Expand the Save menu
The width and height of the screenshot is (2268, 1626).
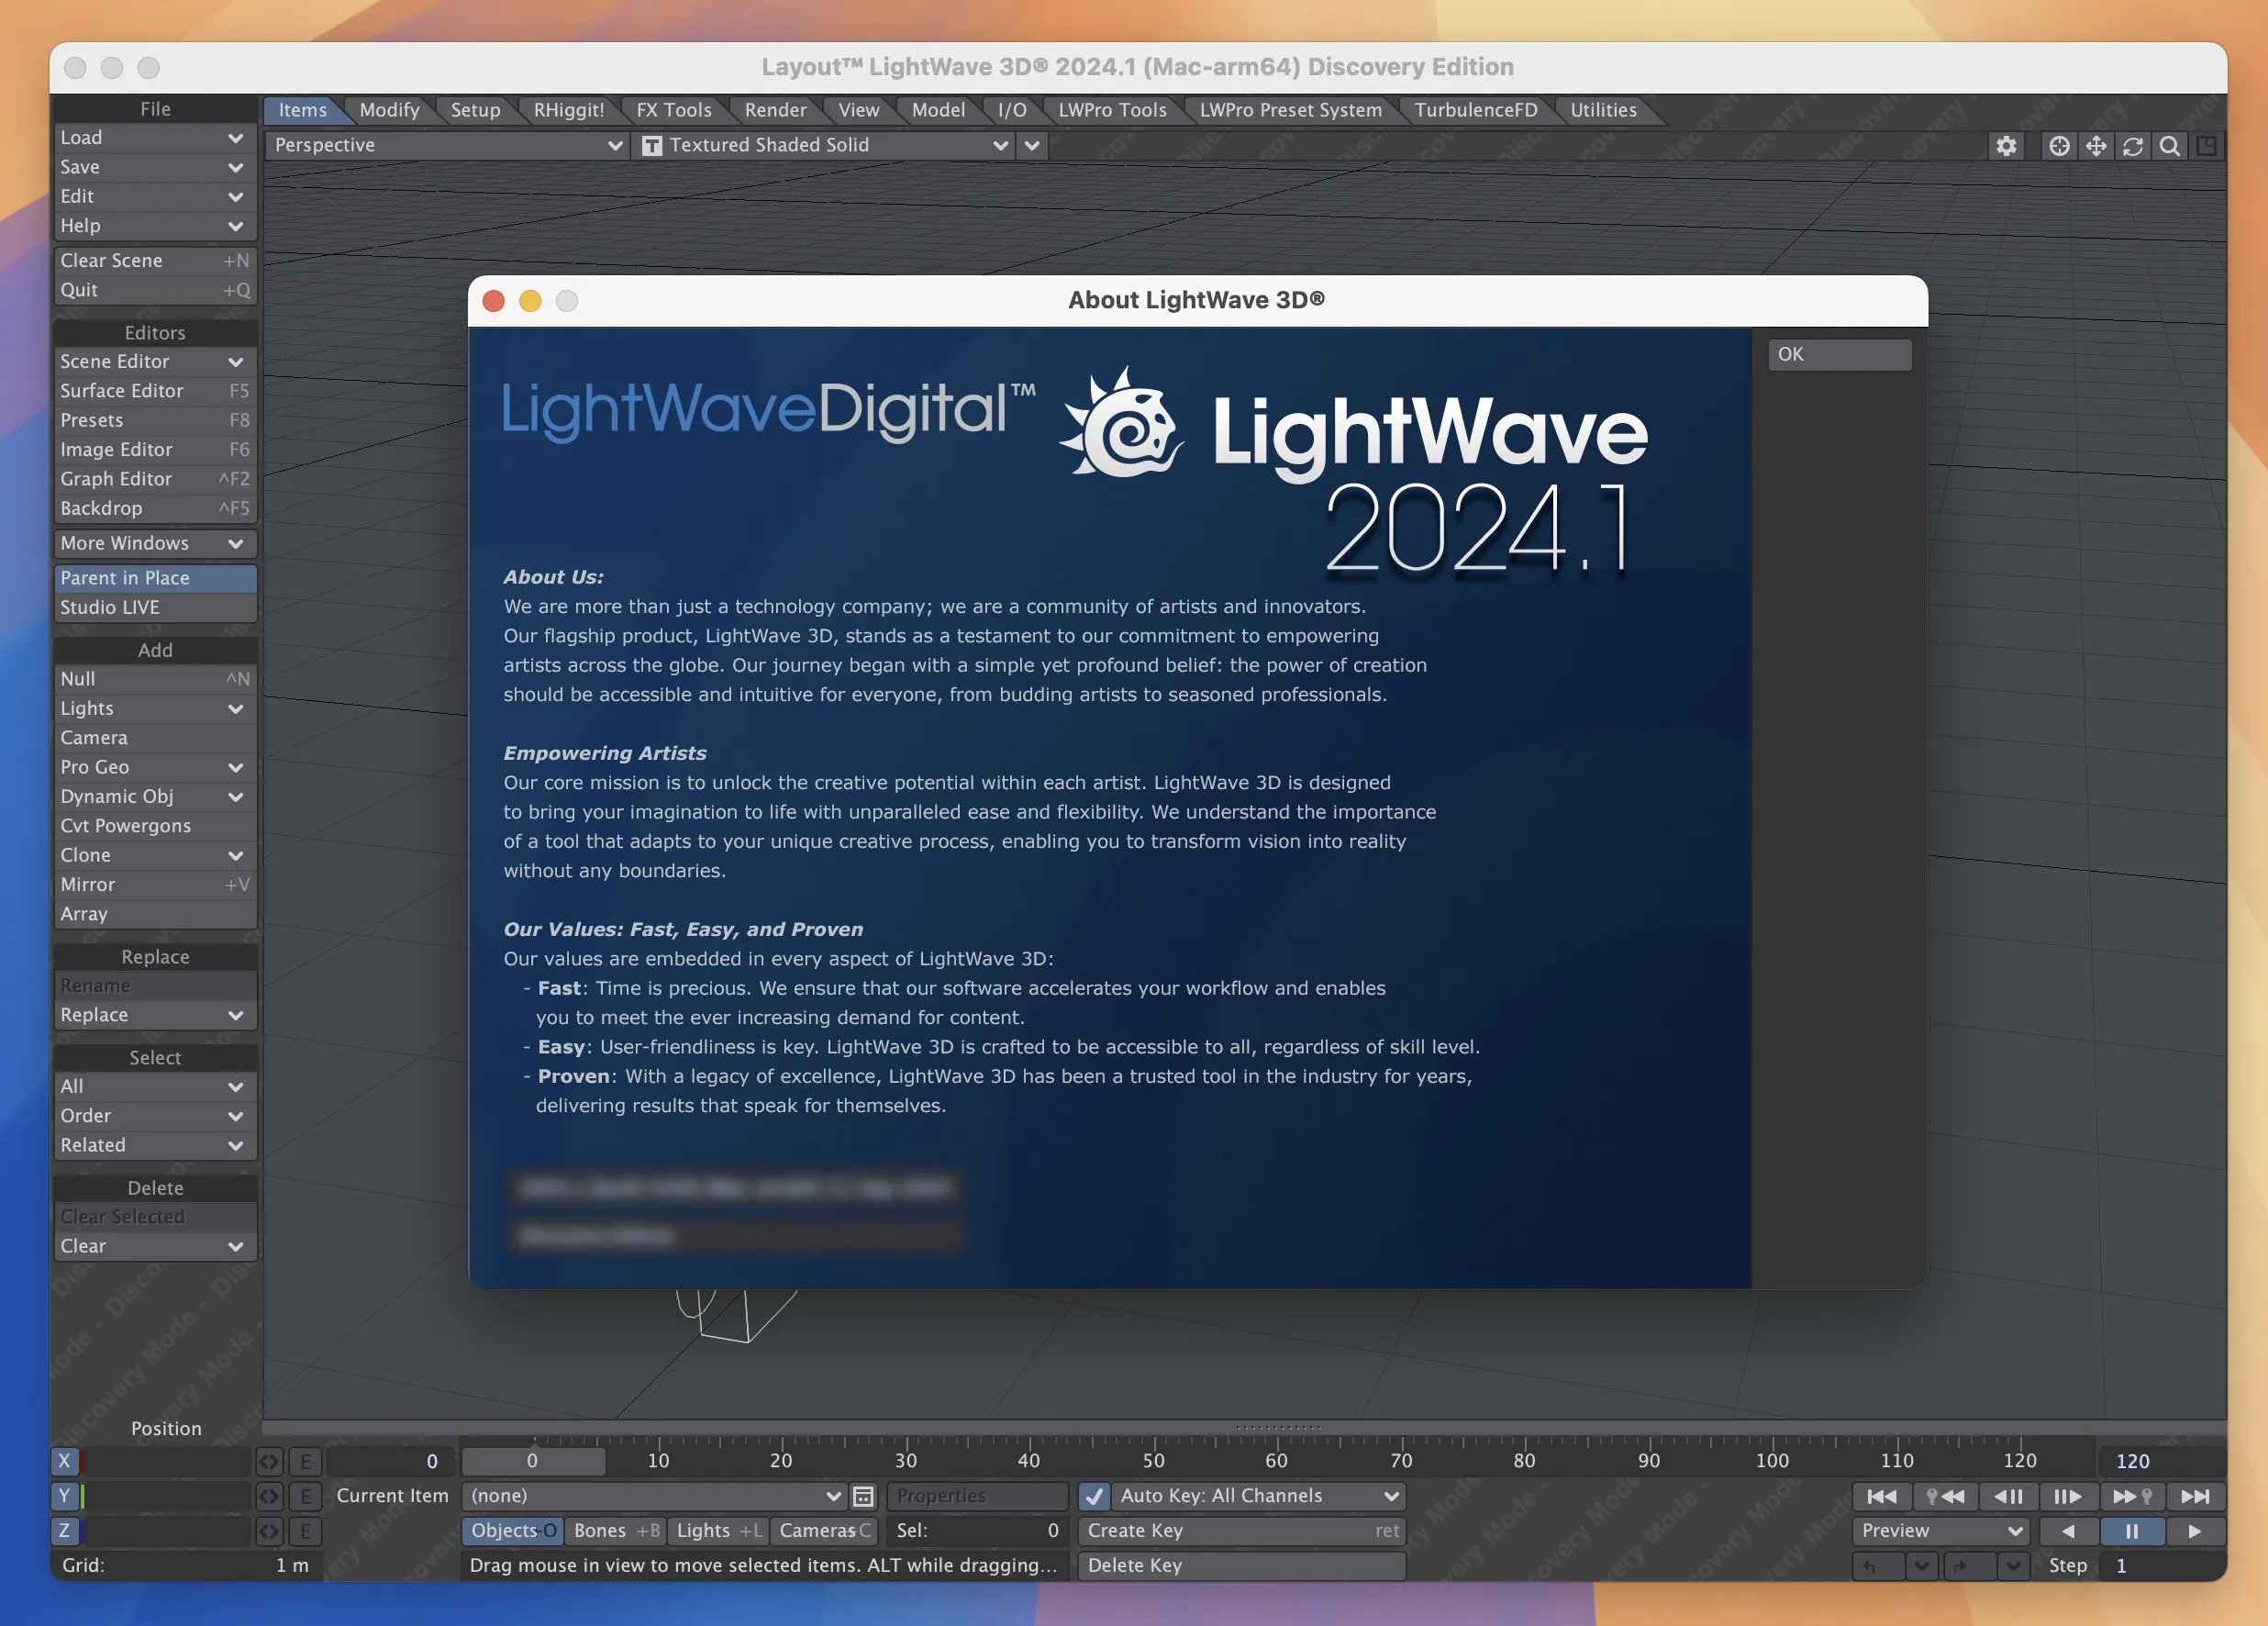click(155, 167)
